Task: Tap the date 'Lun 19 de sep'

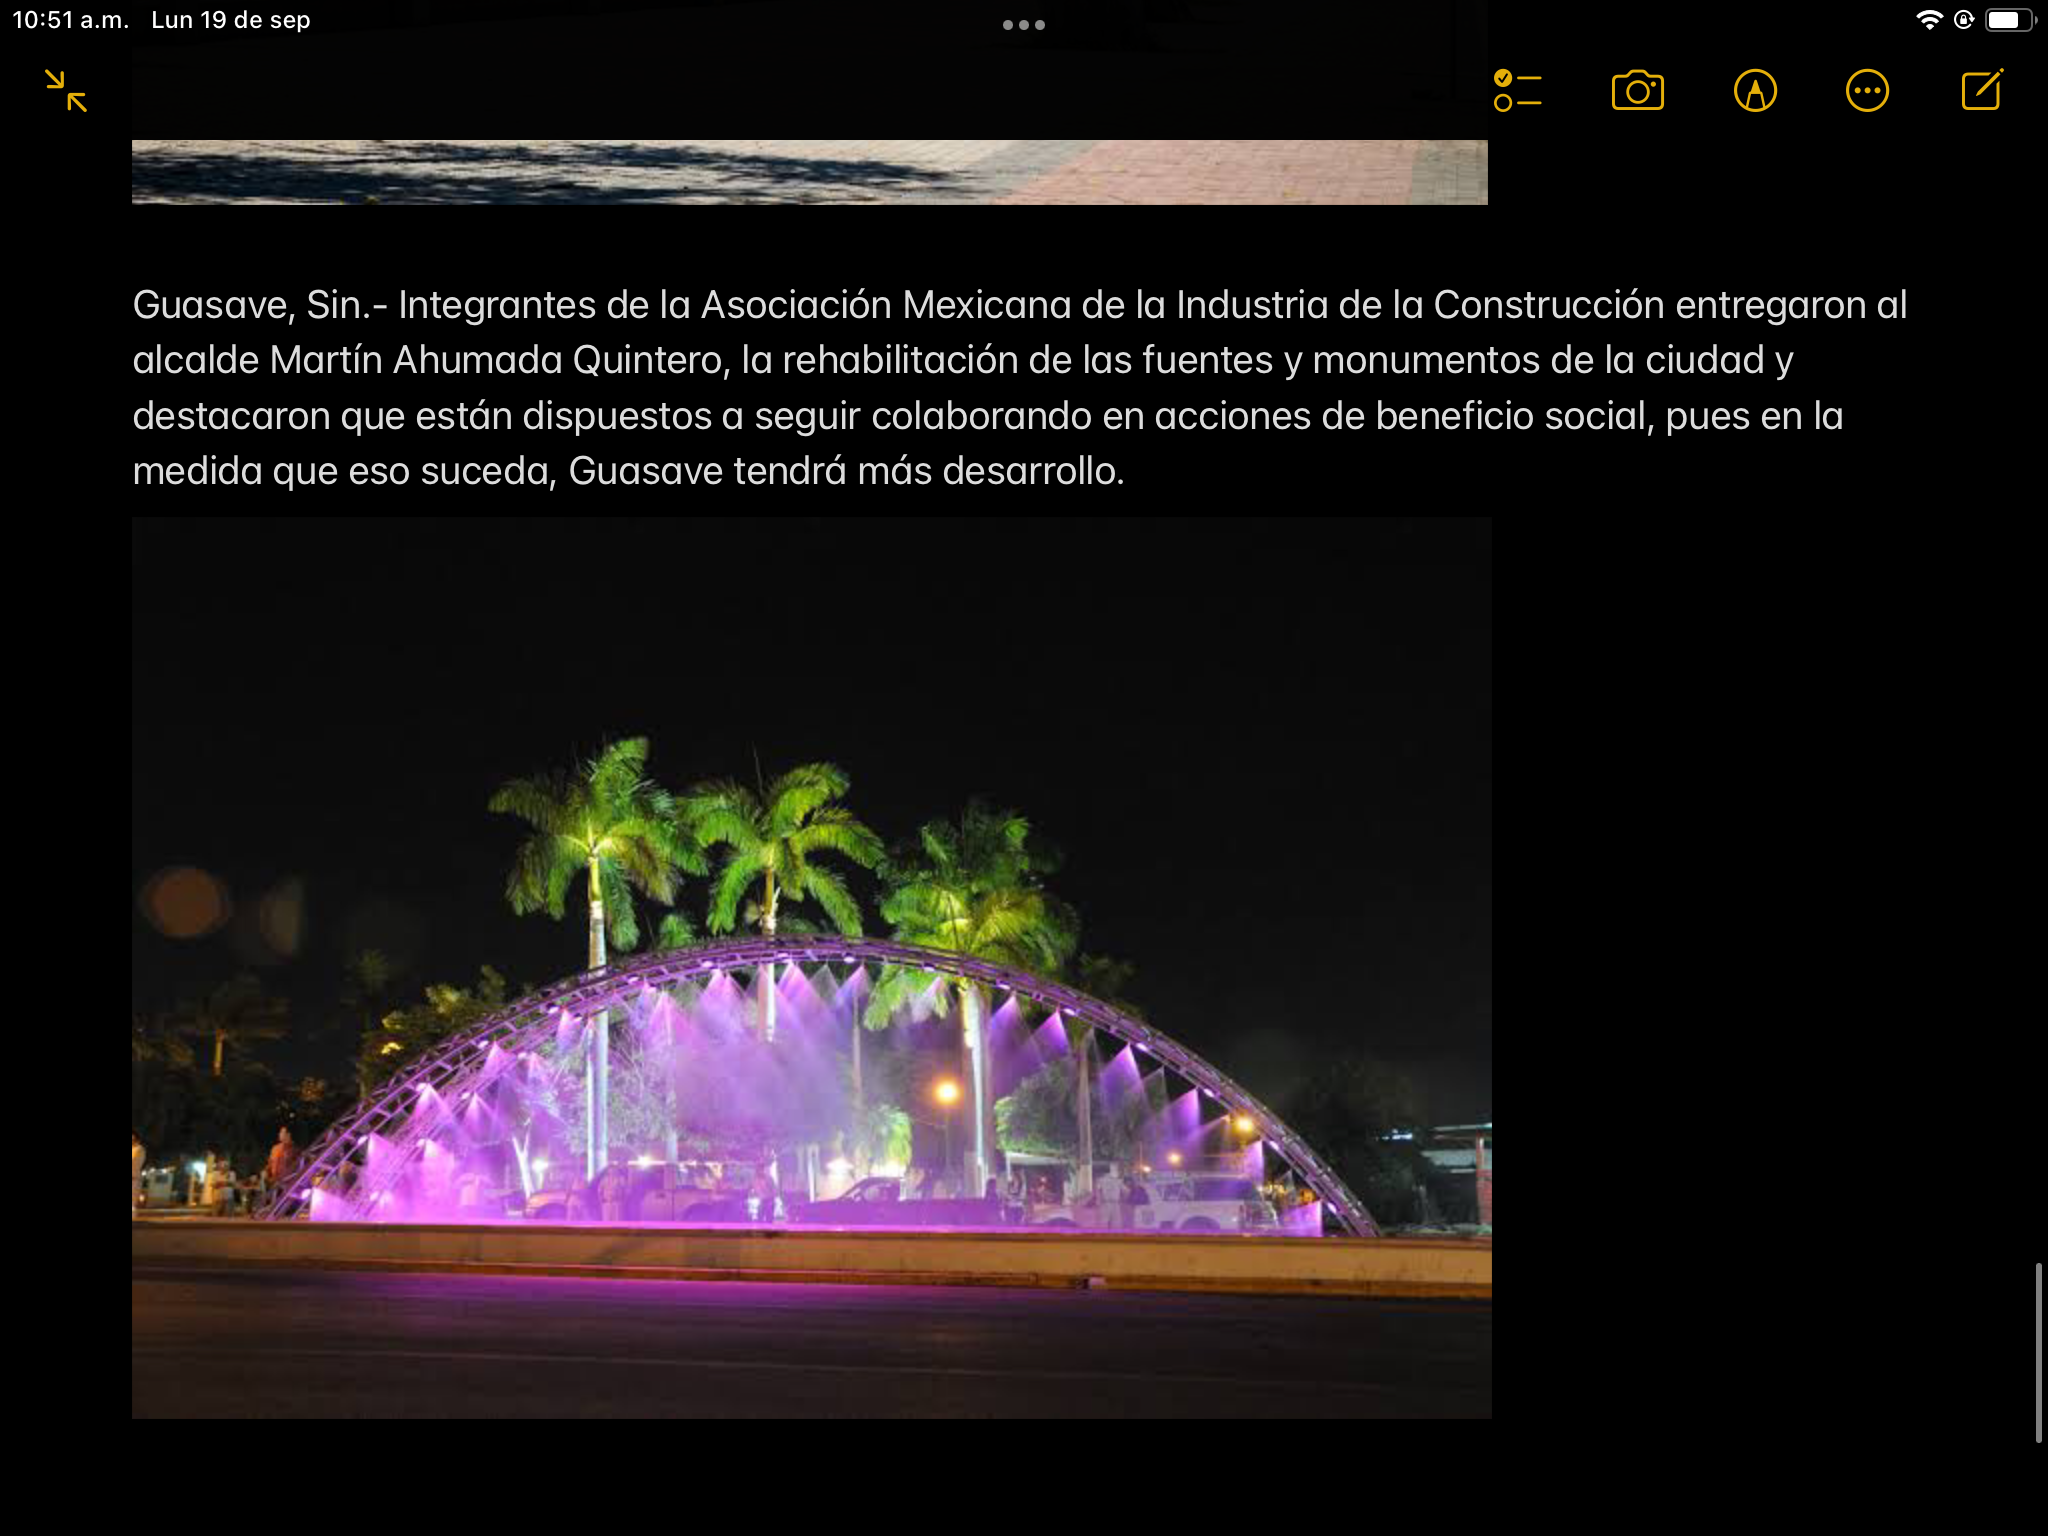Action: 230,20
